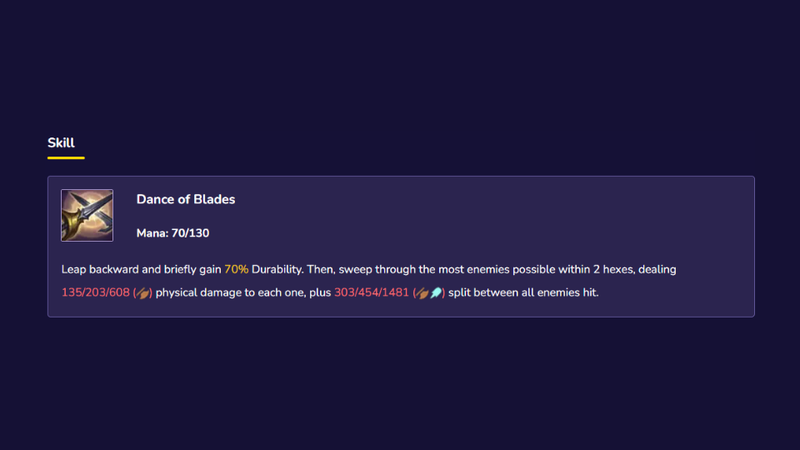The height and width of the screenshot is (450, 800).
Task: Click the red 135/203/608 damage values
Action: 96,293
